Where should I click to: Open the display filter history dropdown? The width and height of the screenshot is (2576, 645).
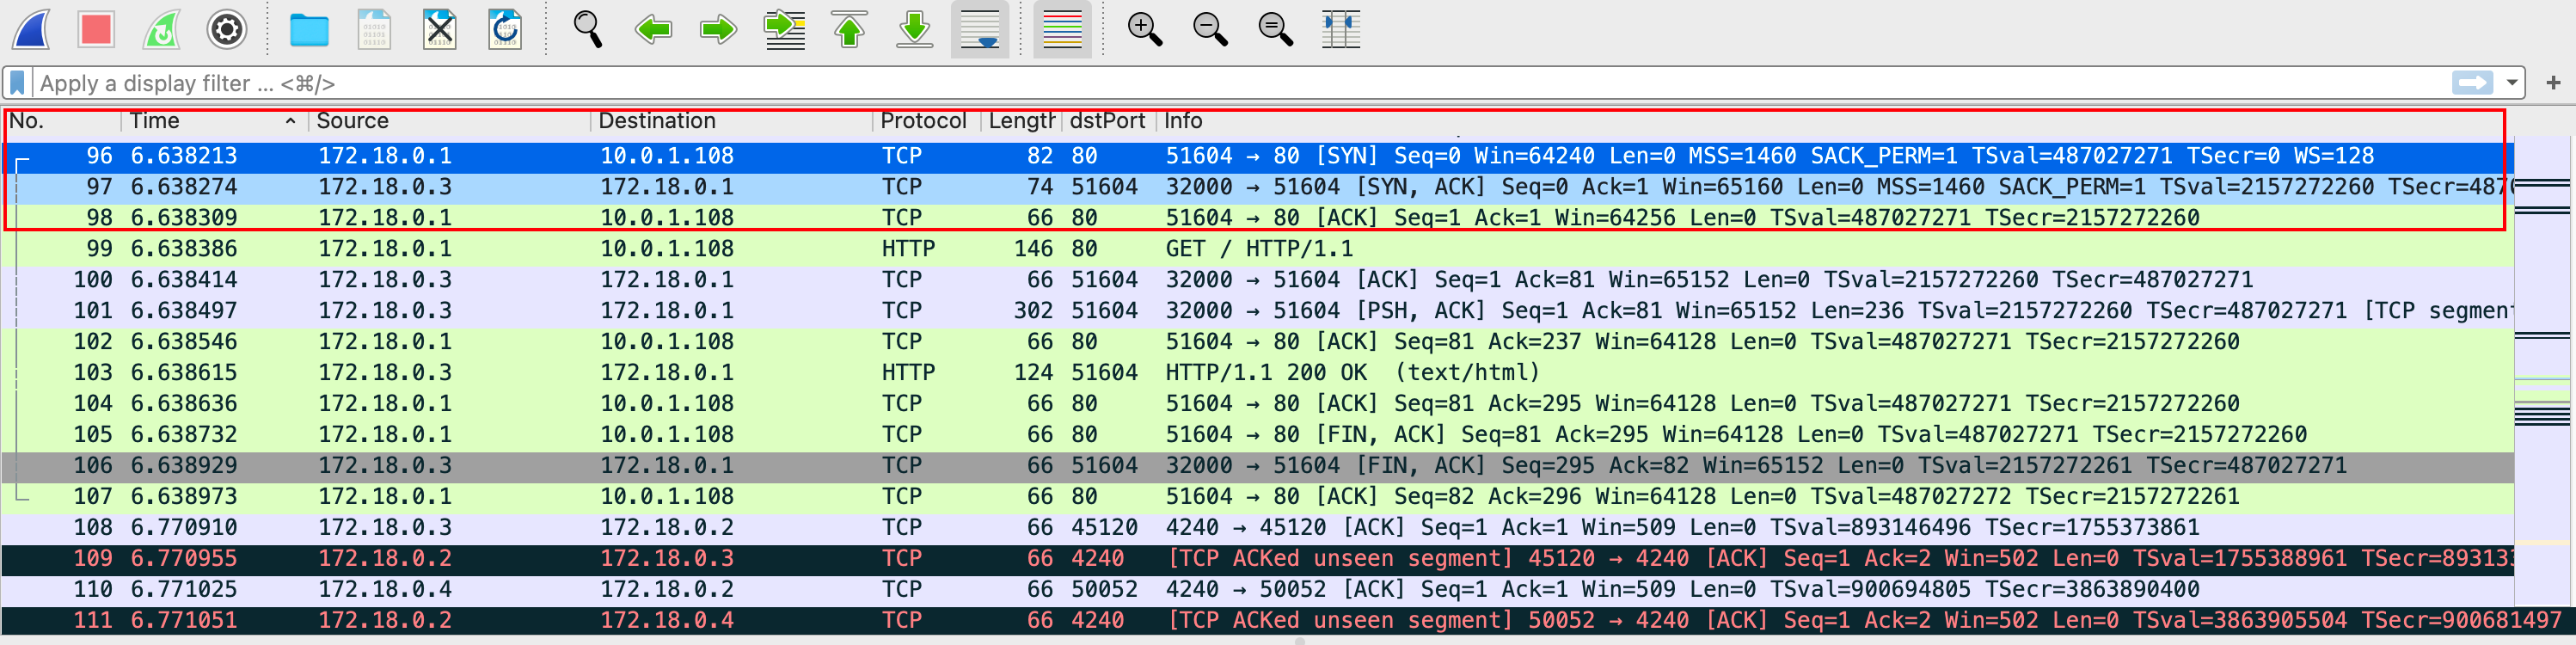[x=2511, y=83]
